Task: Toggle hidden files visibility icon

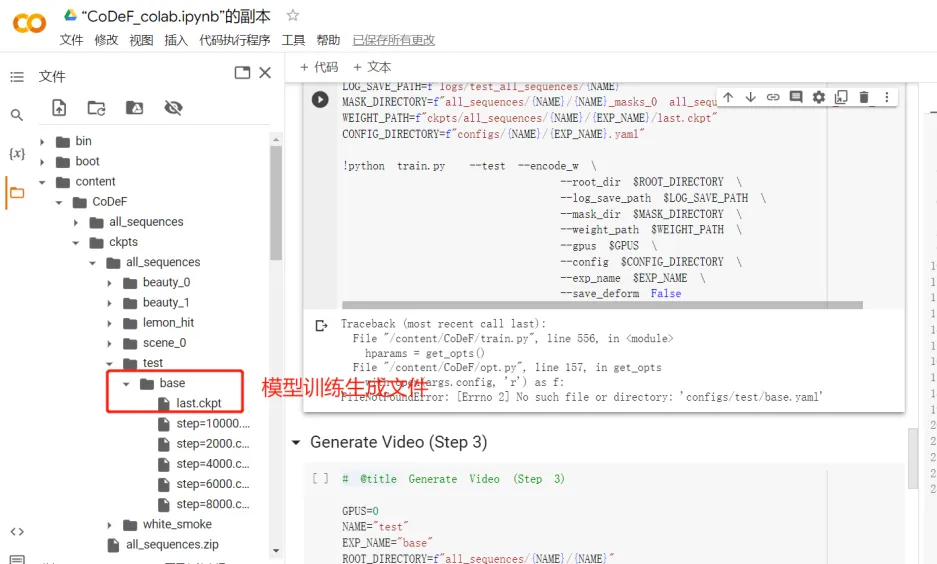Action: (x=173, y=108)
